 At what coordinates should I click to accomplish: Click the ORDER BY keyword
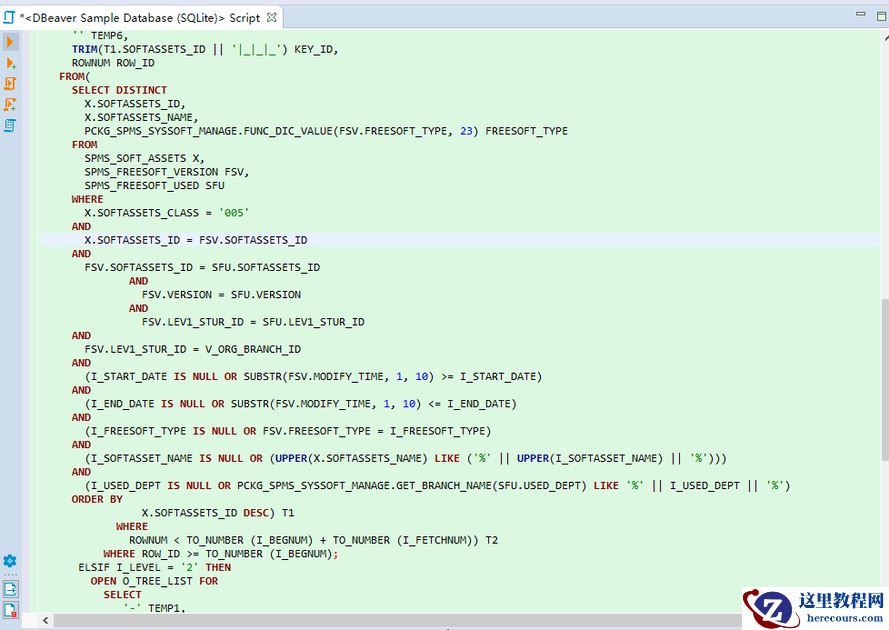[x=97, y=499]
